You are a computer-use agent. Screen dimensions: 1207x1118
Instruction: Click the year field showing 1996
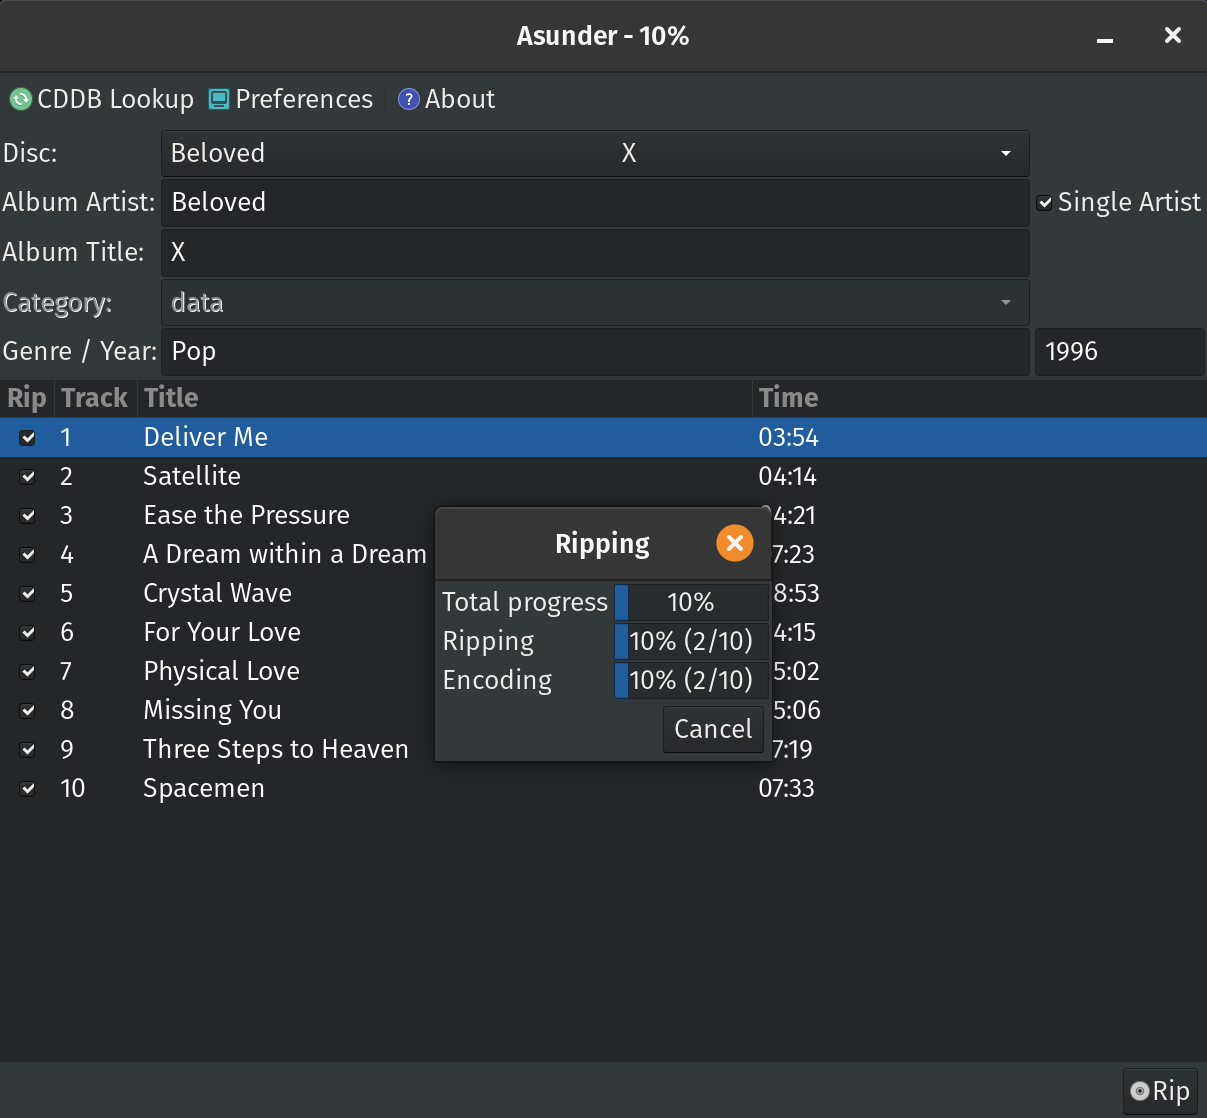(1118, 352)
